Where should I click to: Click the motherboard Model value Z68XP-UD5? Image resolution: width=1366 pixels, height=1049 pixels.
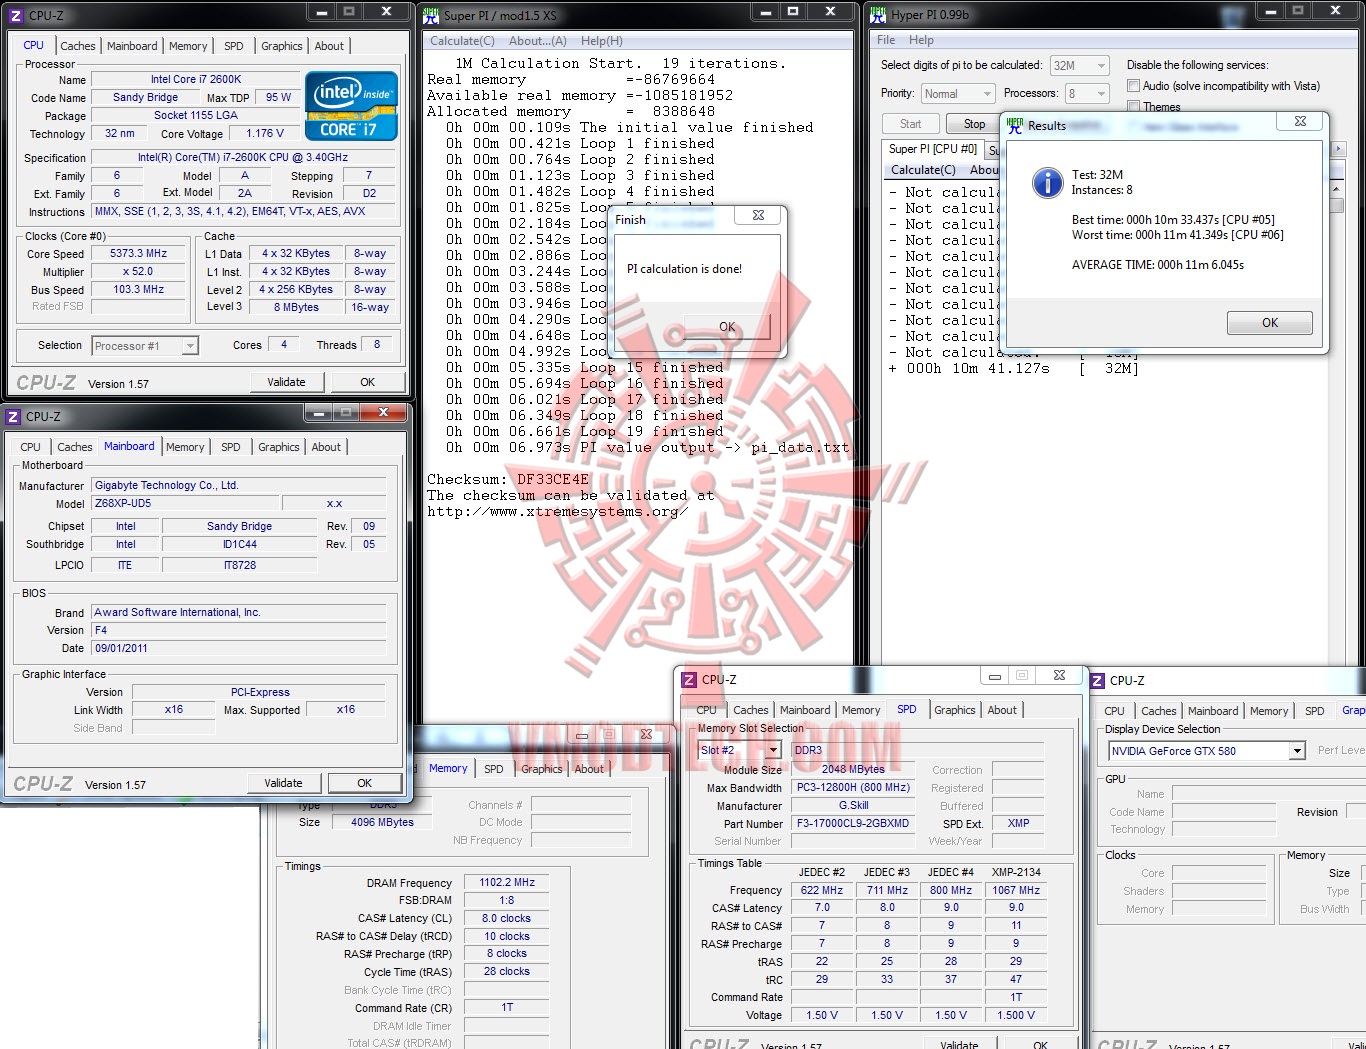pyautogui.click(x=186, y=504)
